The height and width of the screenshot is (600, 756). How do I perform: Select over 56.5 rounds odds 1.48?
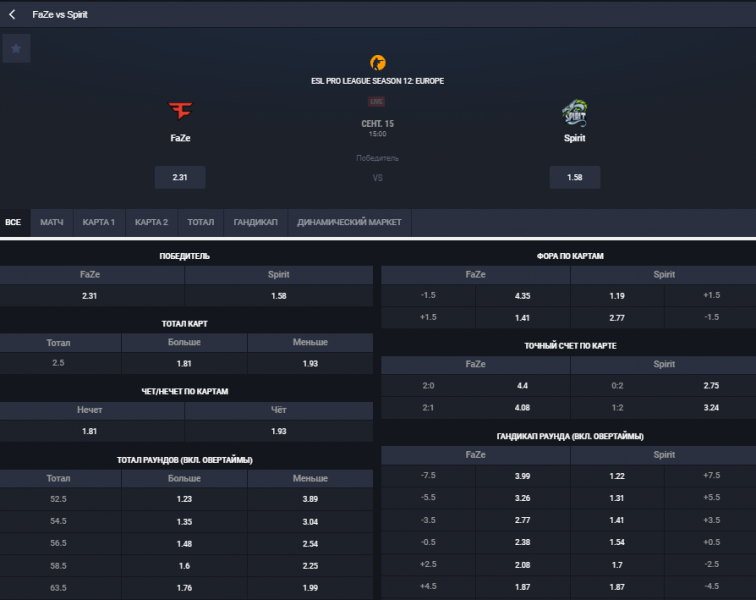coord(184,544)
